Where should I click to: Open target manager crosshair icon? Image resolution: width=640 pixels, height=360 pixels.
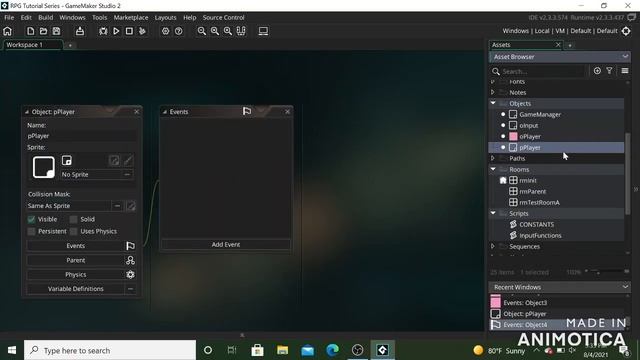tap(626, 31)
